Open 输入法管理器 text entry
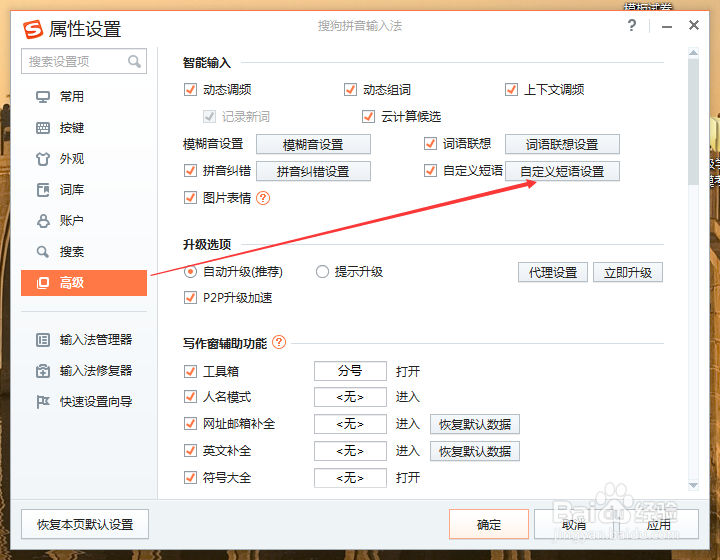 pos(96,340)
